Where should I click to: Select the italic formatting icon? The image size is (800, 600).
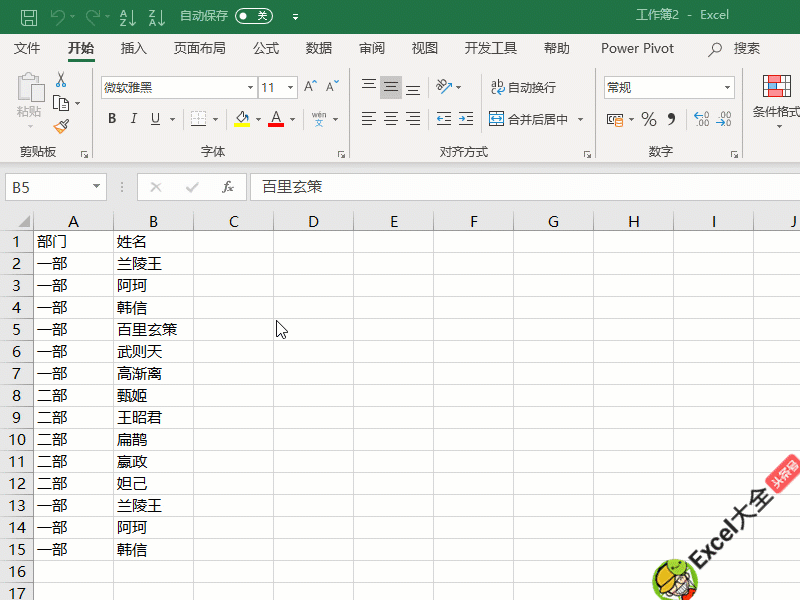[133, 118]
